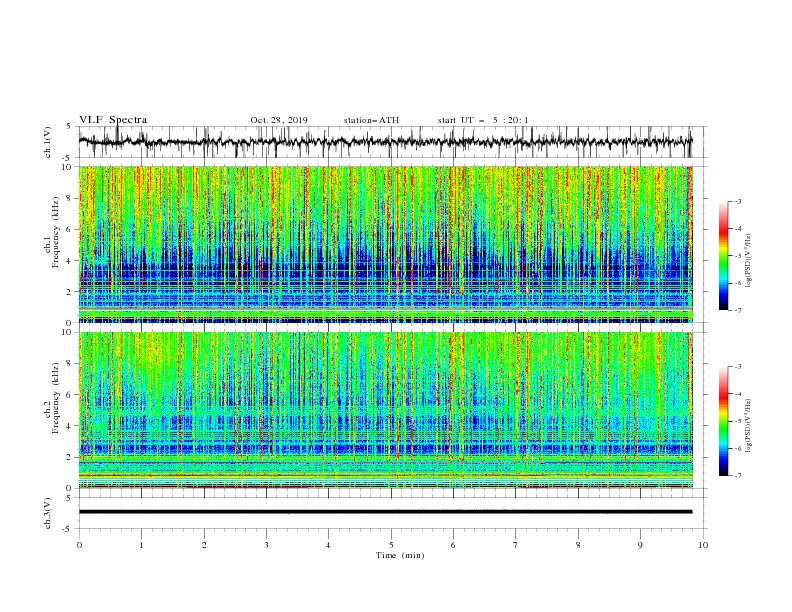Click the ch.1 color bar "log(PSD)(V²/Hz)" label
792x612 pixels.
pos(749,261)
